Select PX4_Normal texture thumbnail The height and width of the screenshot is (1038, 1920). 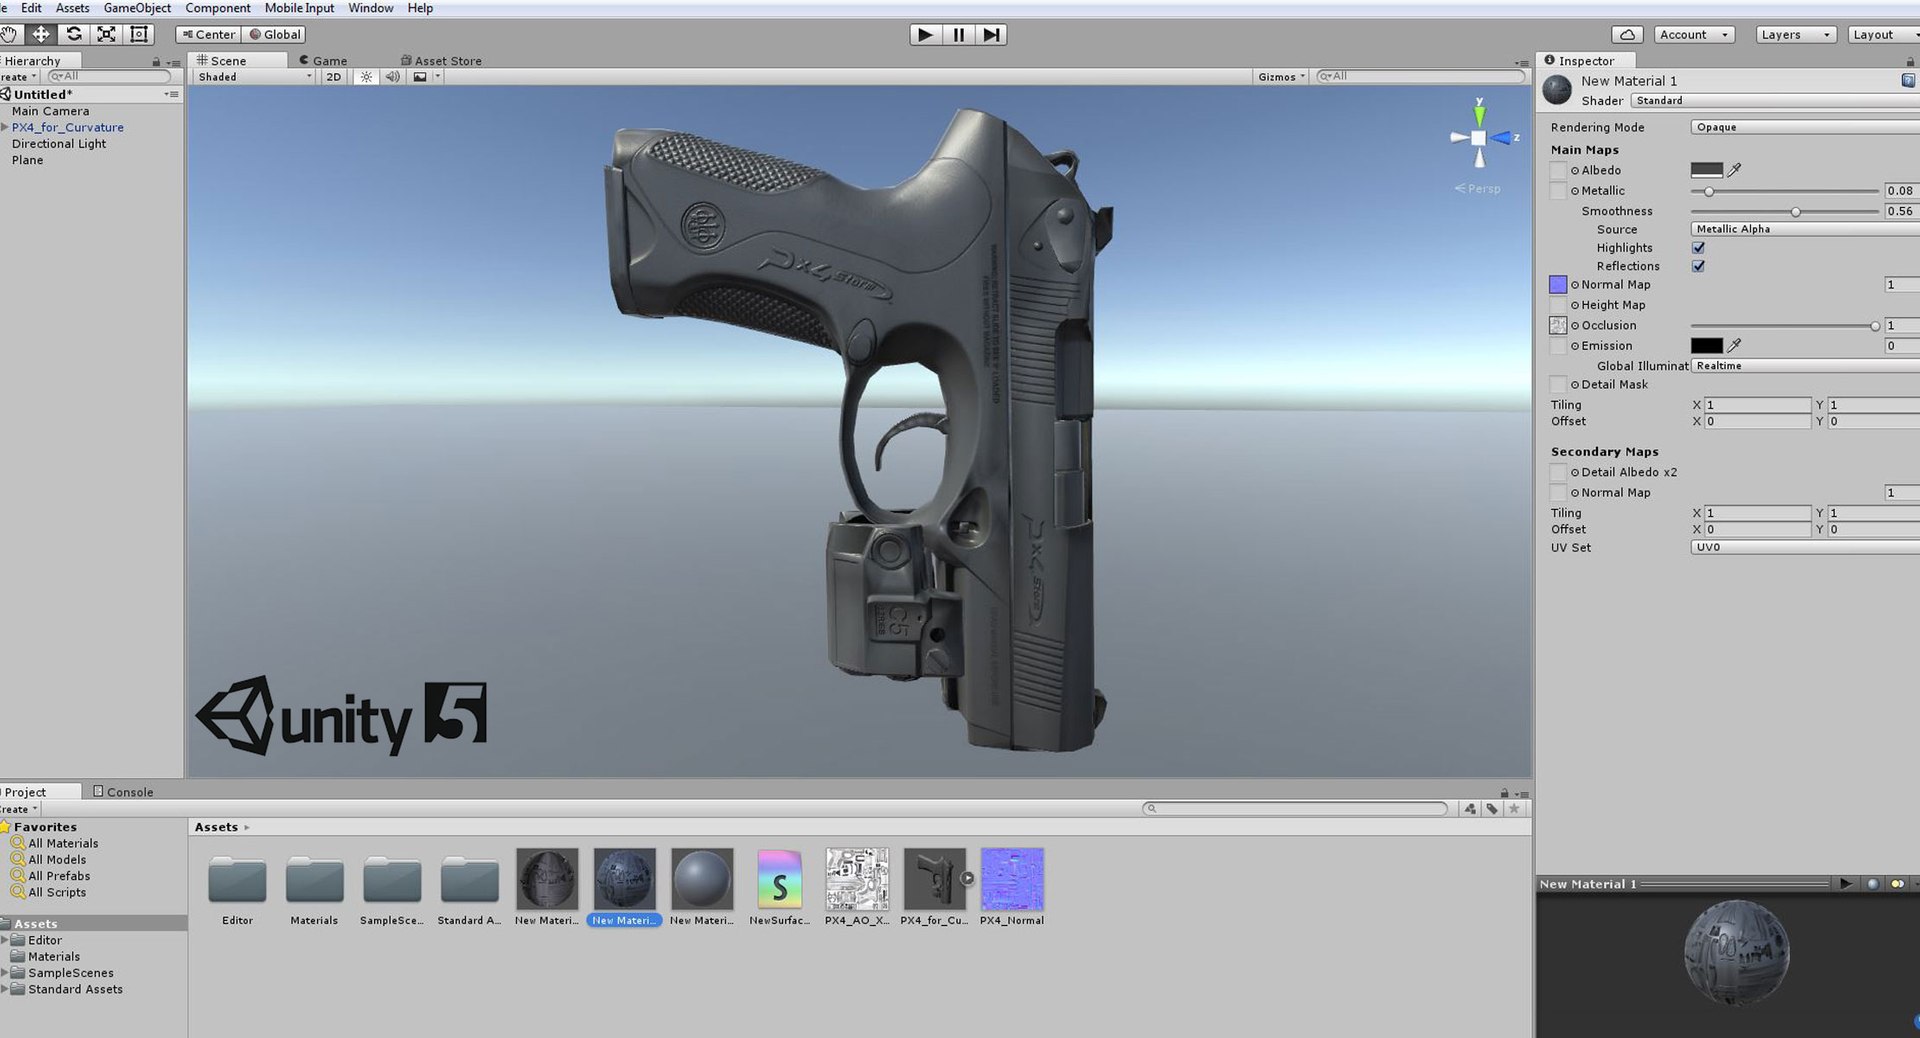[1012, 879]
